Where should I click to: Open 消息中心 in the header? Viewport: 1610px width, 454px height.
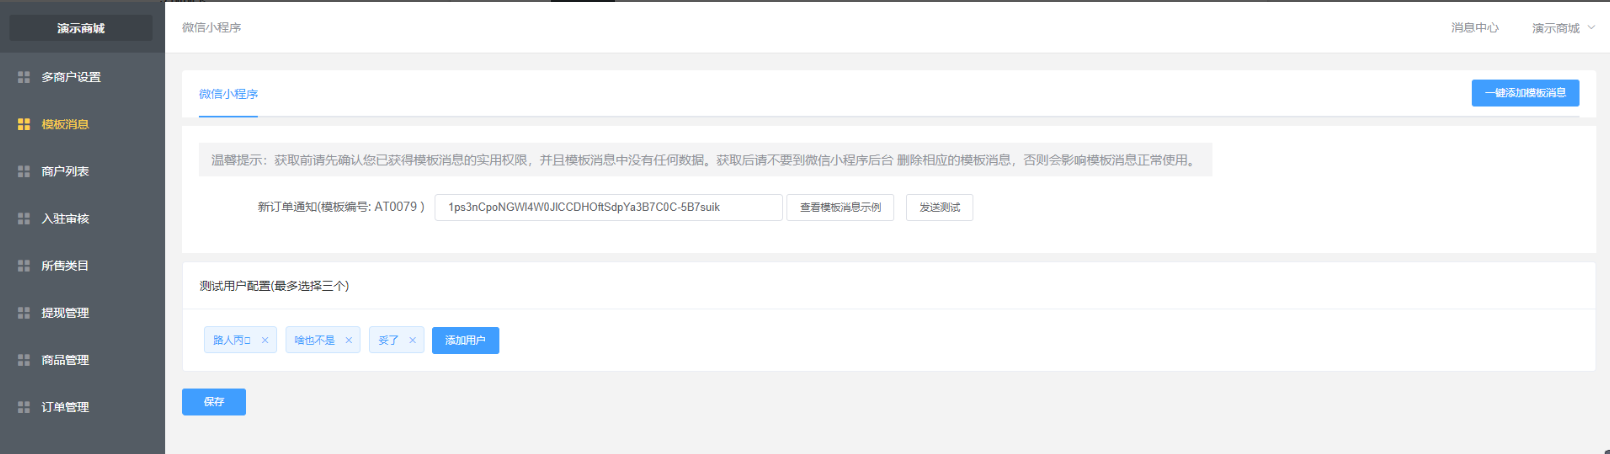(x=1475, y=28)
